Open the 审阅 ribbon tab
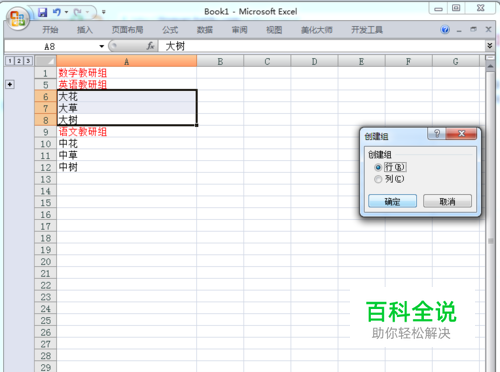This screenshot has height=372, width=500. tap(239, 30)
